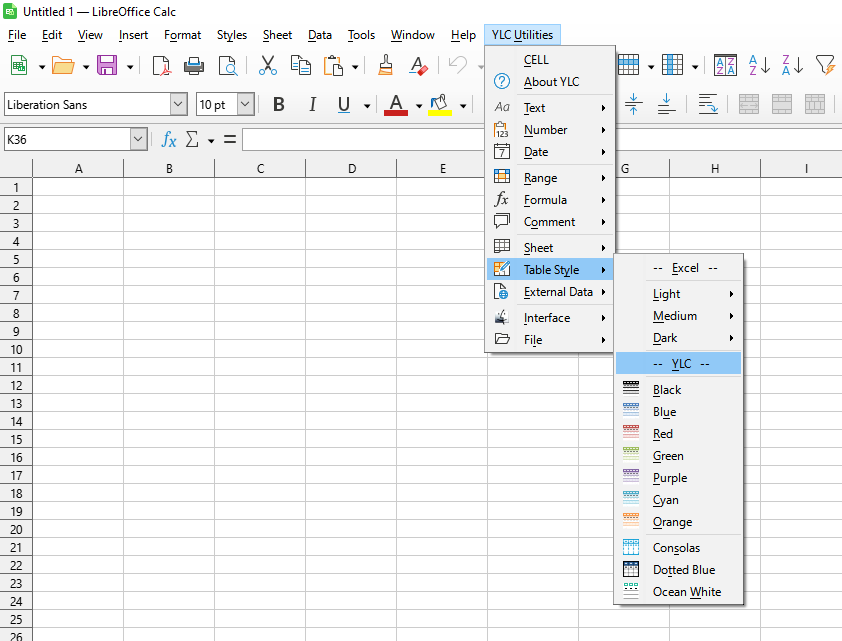842x641 pixels.
Task: Open the Name Box dropdown arrow
Action: pyautogui.click(x=138, y=139)
